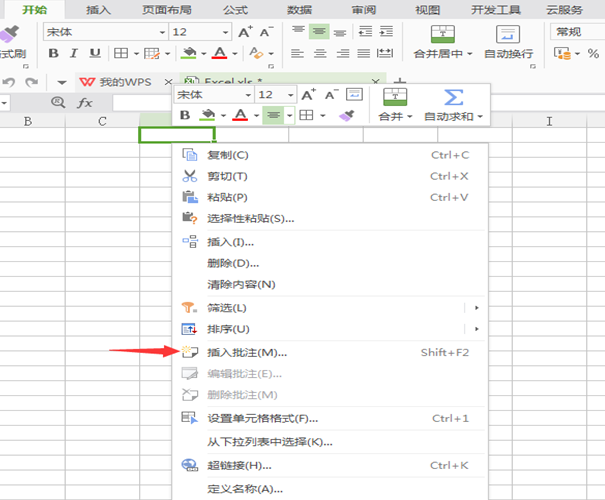Image resolution: width=605 pixels, height=500 pixels.
Task: Click mini toolbar Decrease Font Size icon
Action: (x=331, y=95)
